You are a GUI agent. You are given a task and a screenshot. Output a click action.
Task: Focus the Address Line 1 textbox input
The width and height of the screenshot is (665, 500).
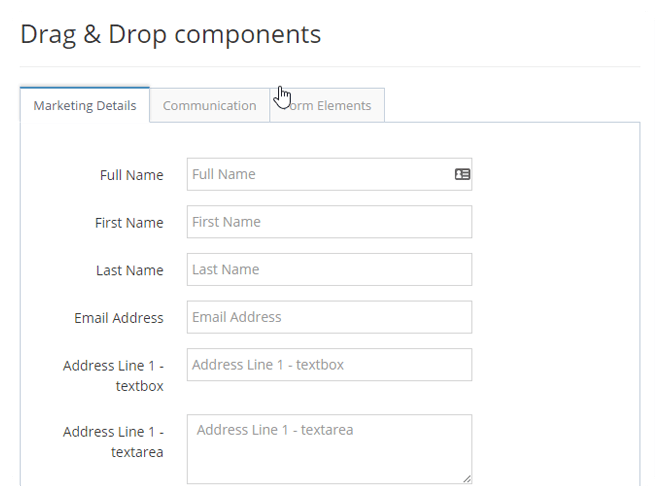point(330,365)
